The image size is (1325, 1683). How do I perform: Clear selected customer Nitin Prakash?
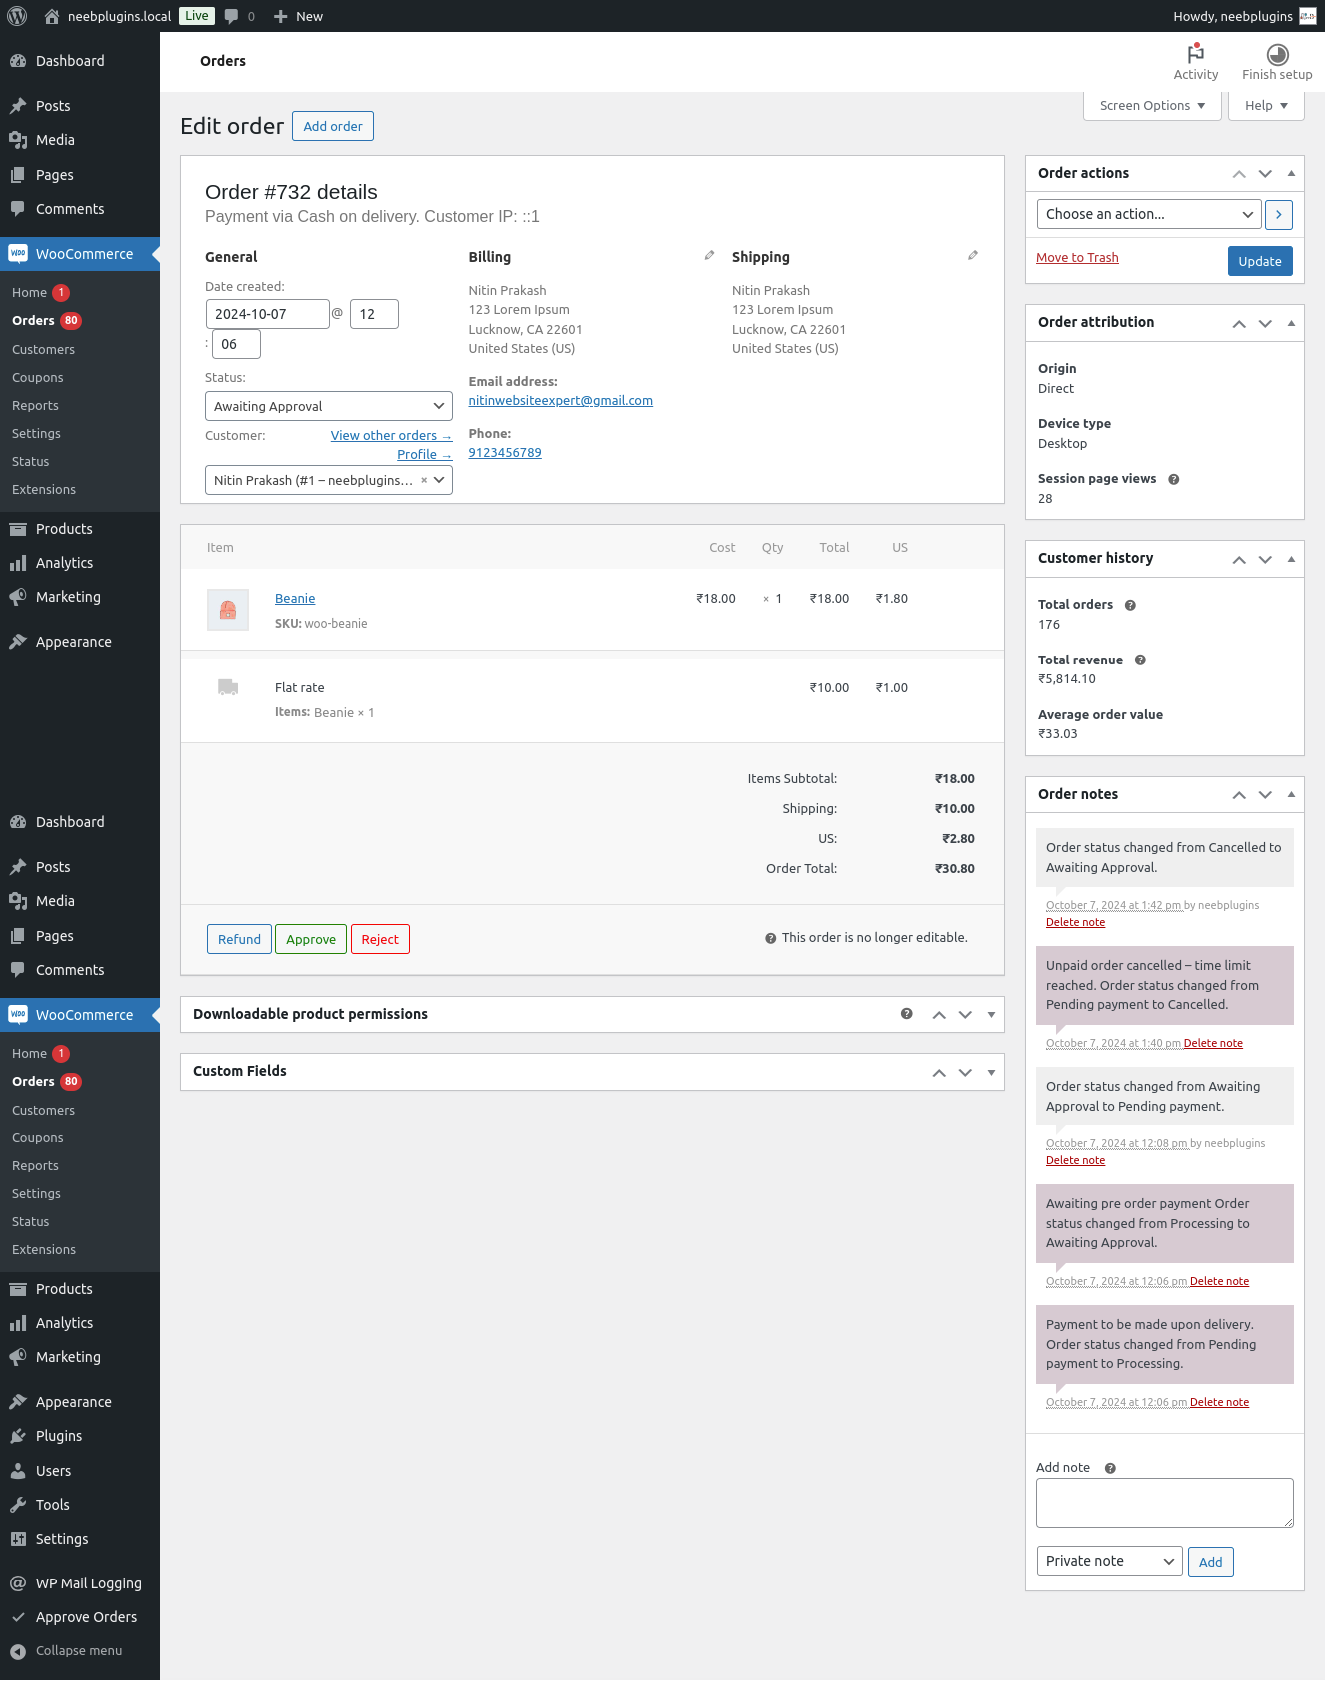[424, 480]
